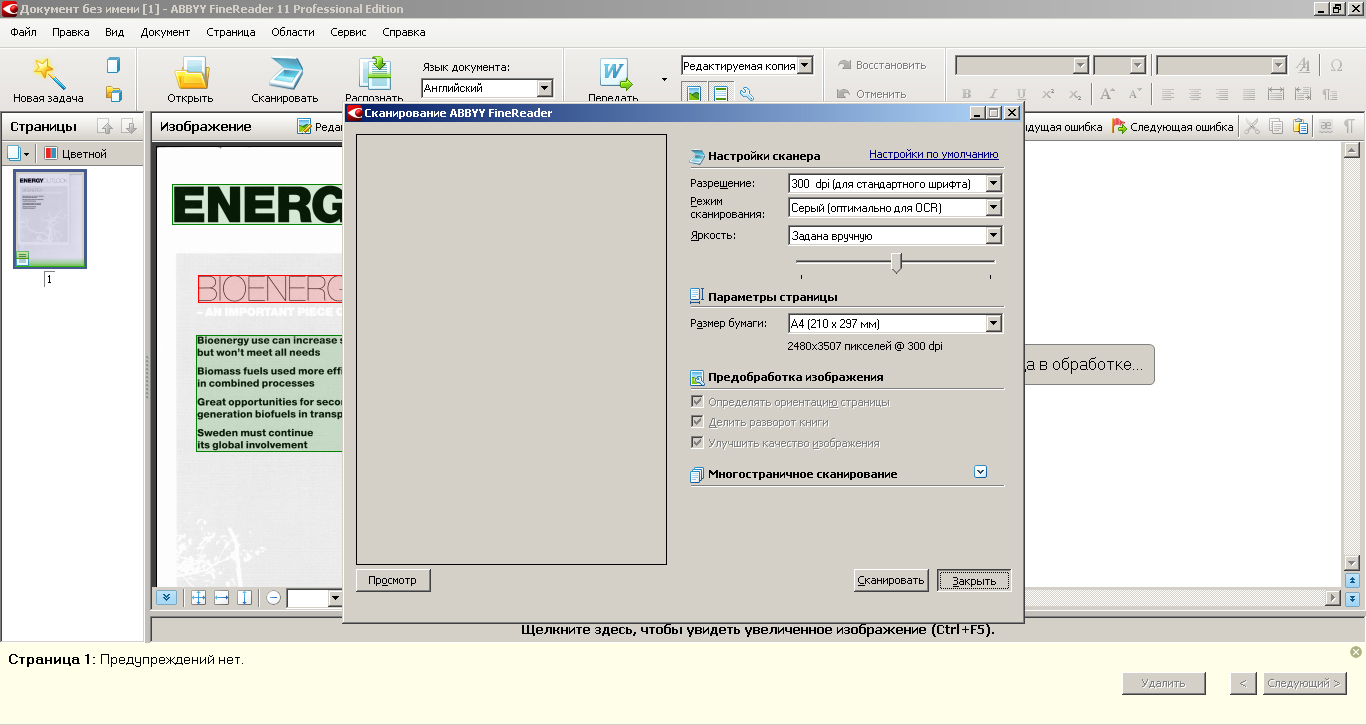Click the pilcrow non-printing characters icon
1366x725 pixels.
click(1349, 127)
